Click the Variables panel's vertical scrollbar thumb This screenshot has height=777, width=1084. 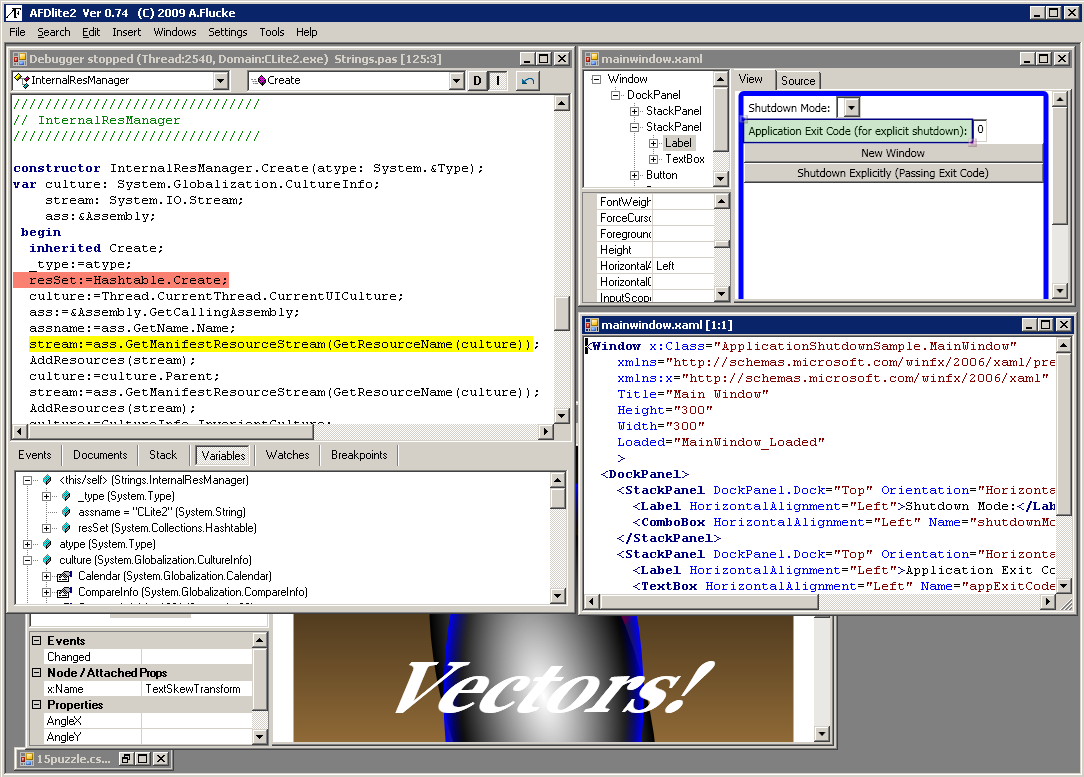pyautogui.click(x=558, y=498)
